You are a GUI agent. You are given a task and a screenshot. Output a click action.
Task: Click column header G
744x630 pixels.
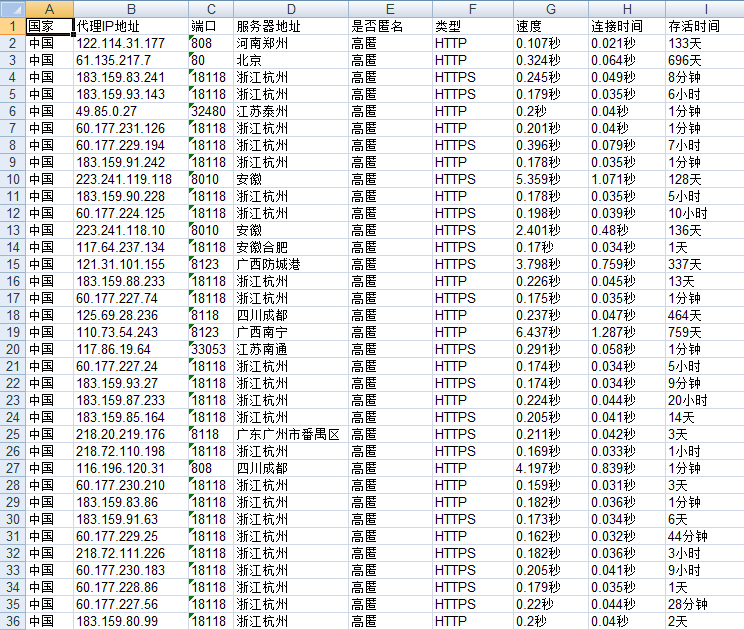point(550,8)
